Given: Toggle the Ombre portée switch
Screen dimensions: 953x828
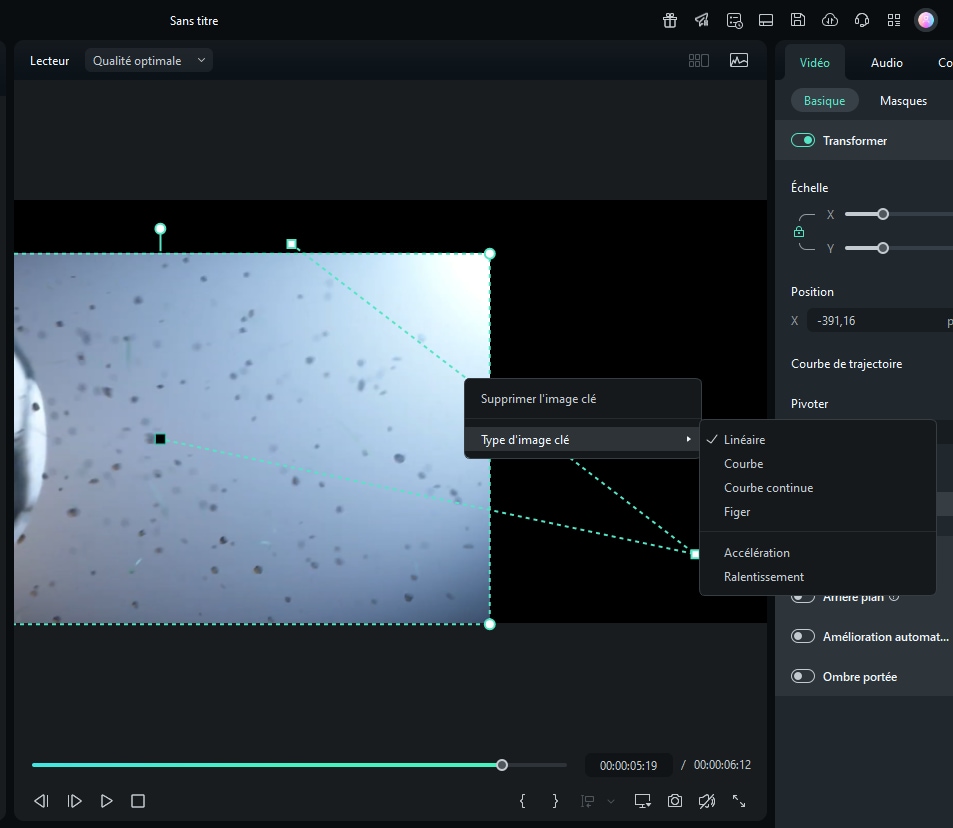Looking at the screenshot, I should pos(803,677).
